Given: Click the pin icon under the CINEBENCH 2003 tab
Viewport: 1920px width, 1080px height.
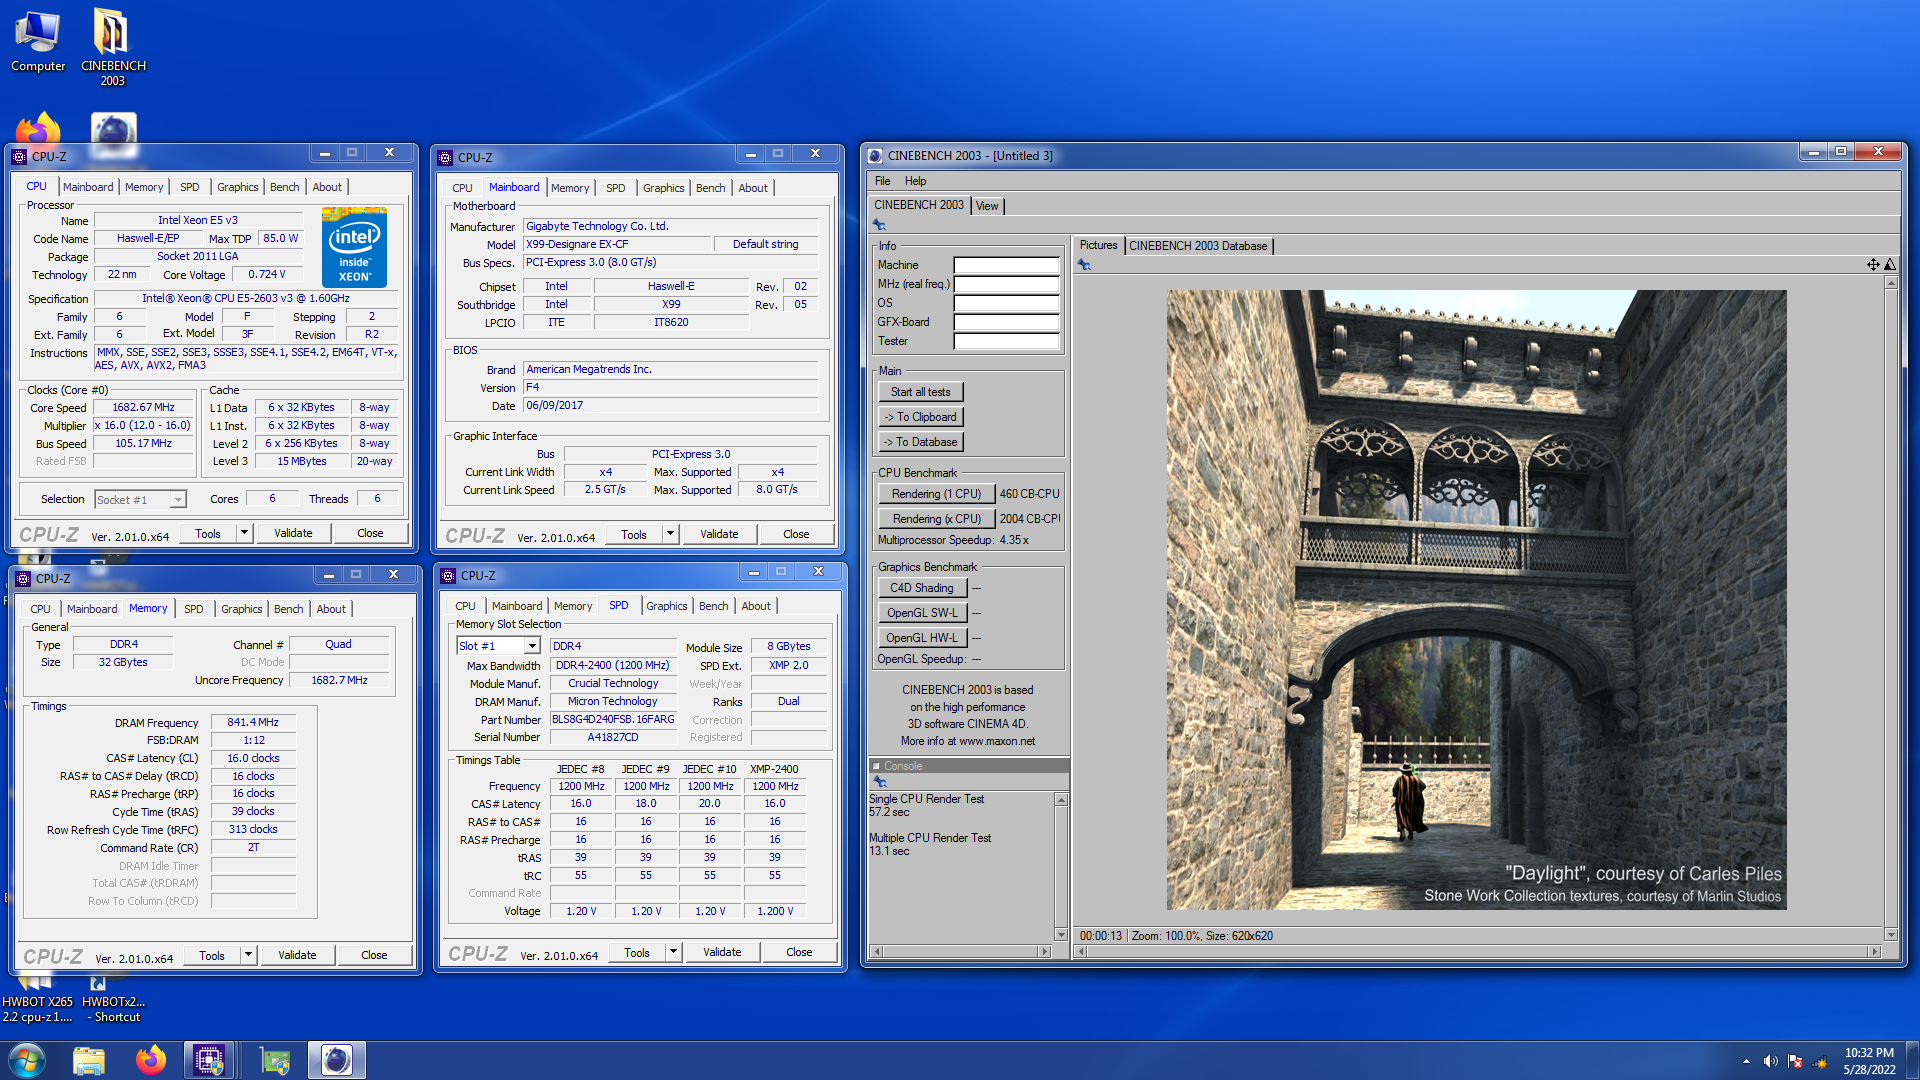Looking at the screenshot, I should (880, 226).
